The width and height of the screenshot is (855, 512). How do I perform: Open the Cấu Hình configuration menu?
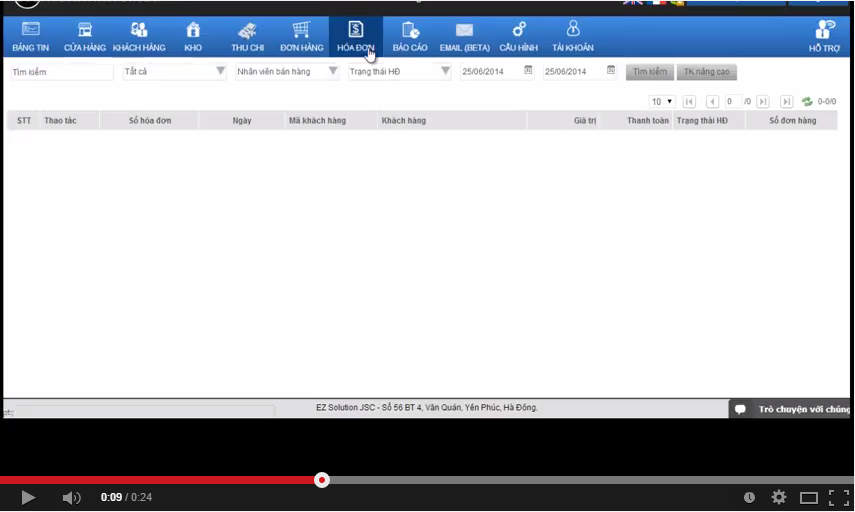pyautogui.click(x=519, y=31)
